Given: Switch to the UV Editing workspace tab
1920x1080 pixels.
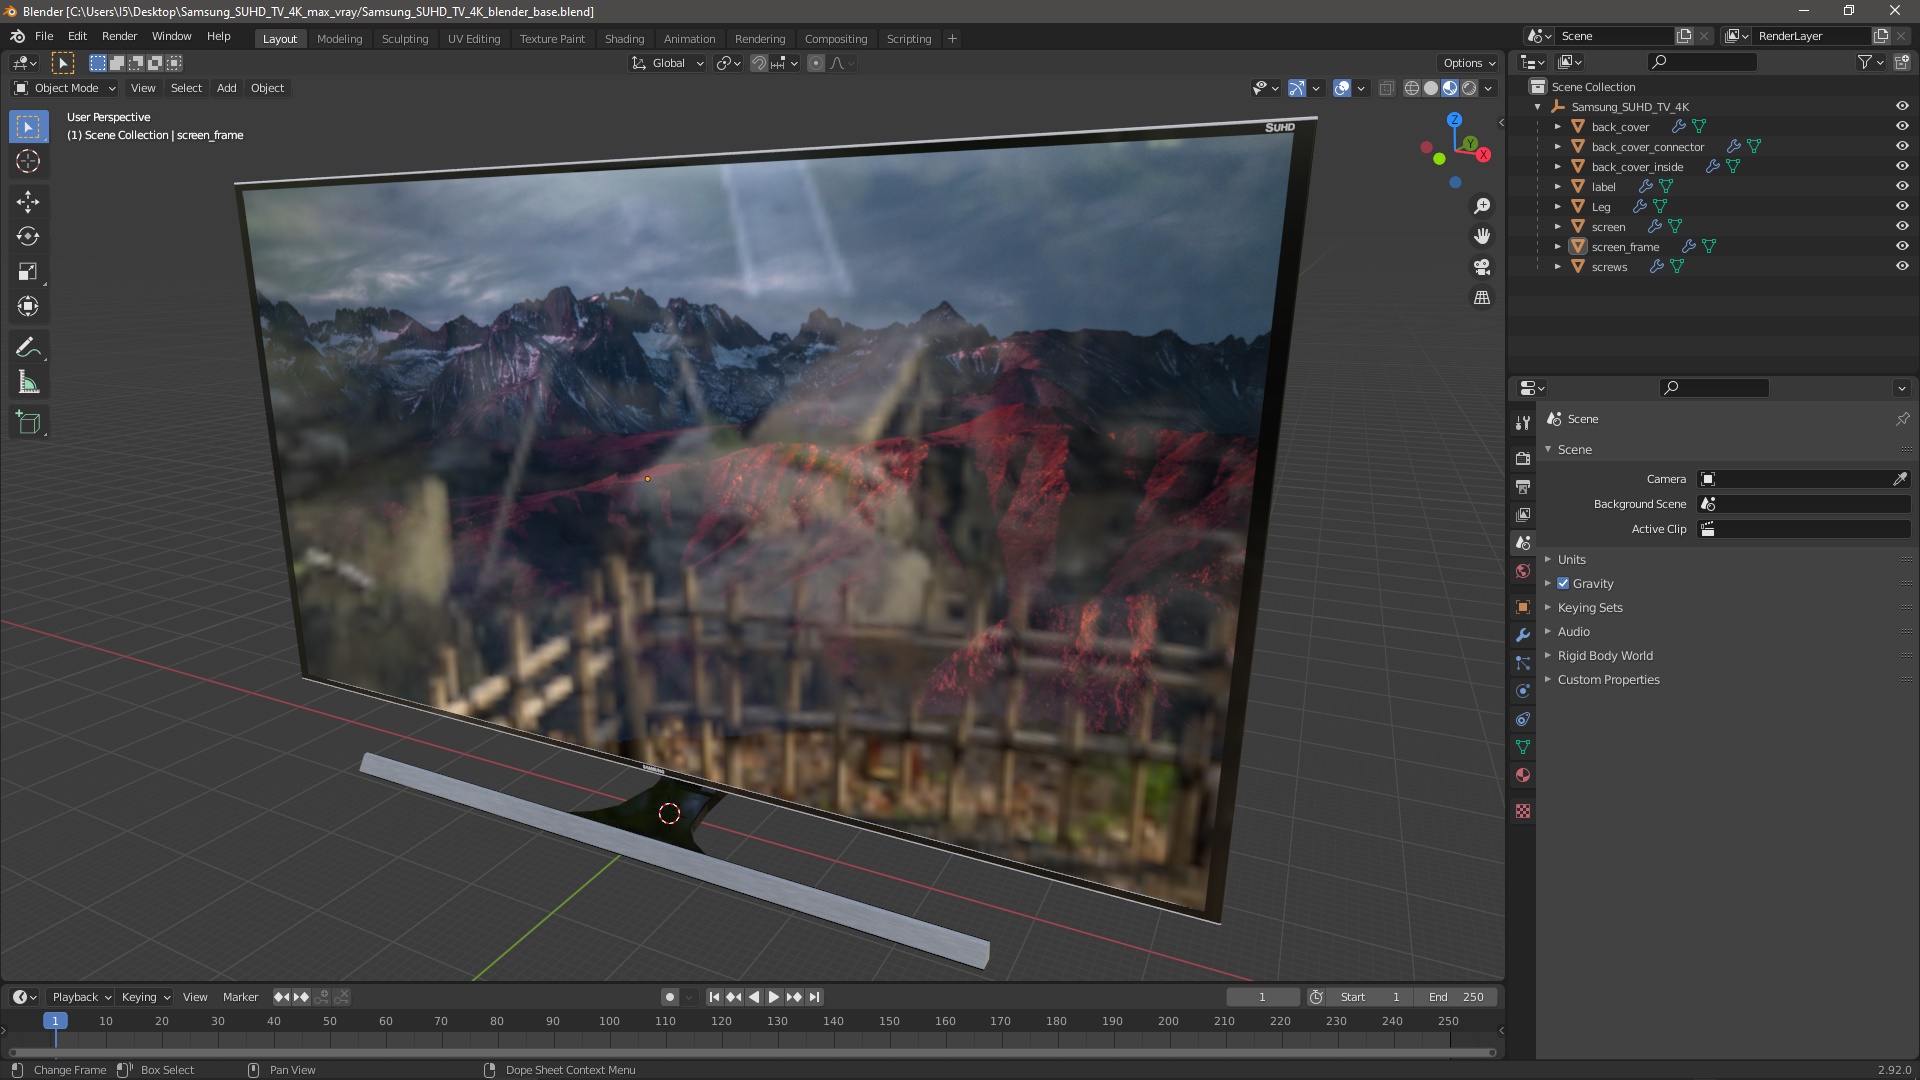Looking at the screenshot, I should click(474, 39).
